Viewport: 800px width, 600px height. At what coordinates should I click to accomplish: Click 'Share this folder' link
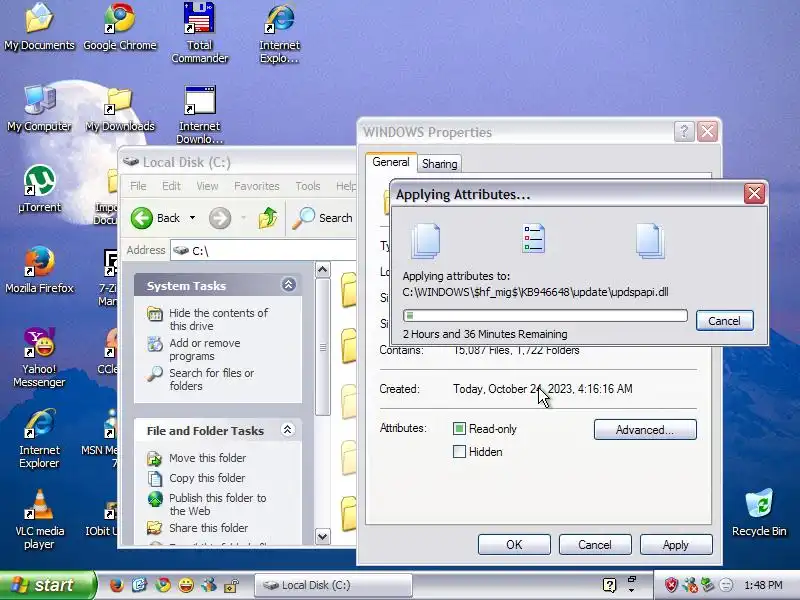pos(208,528)
